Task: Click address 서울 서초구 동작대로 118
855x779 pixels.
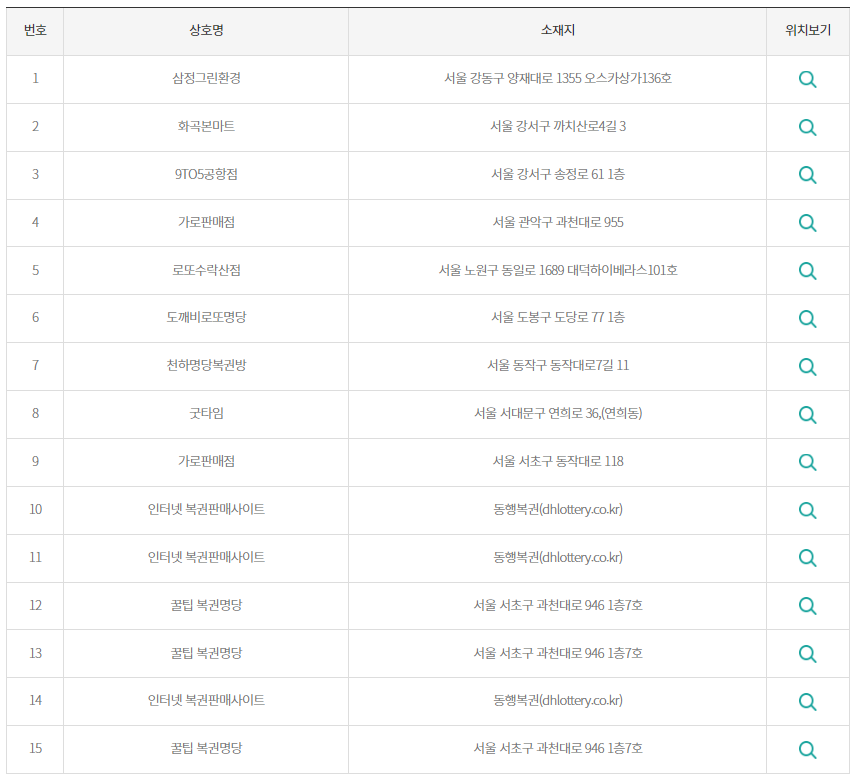Action: [x=558, y=461]
